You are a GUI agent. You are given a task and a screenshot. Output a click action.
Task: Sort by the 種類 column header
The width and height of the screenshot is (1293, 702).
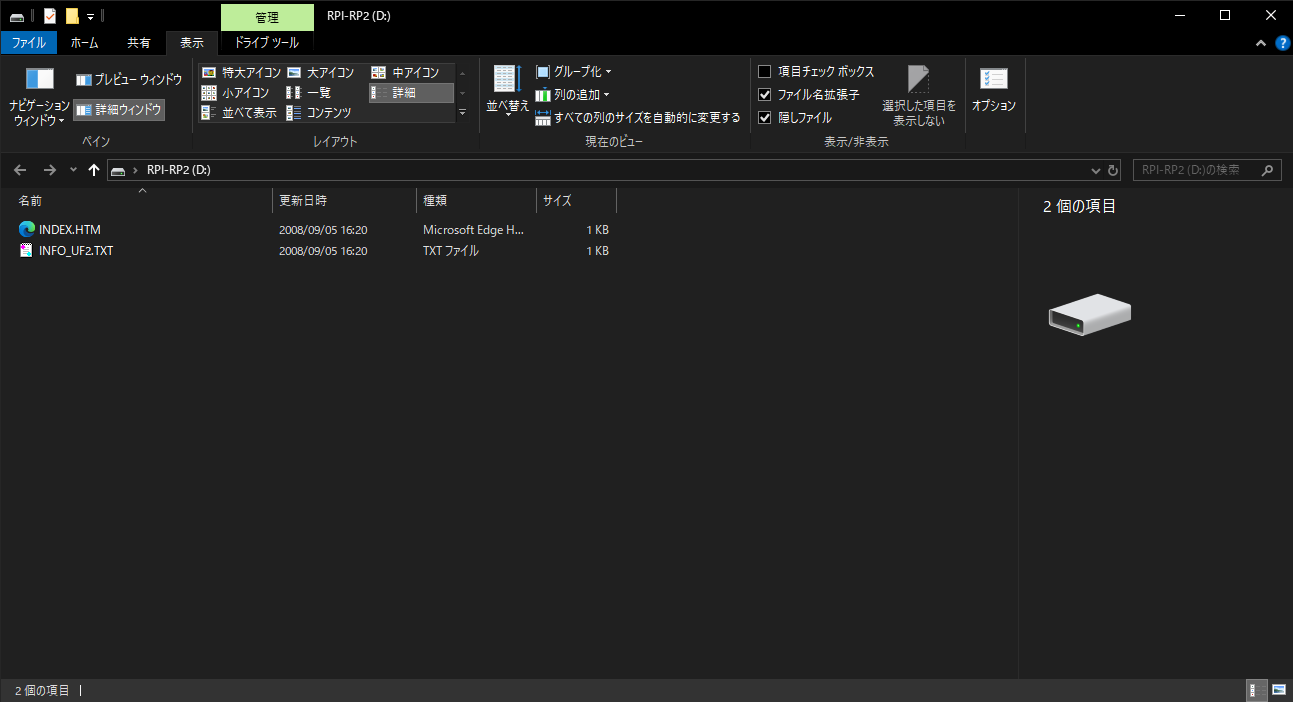click(x=476, y=200)
